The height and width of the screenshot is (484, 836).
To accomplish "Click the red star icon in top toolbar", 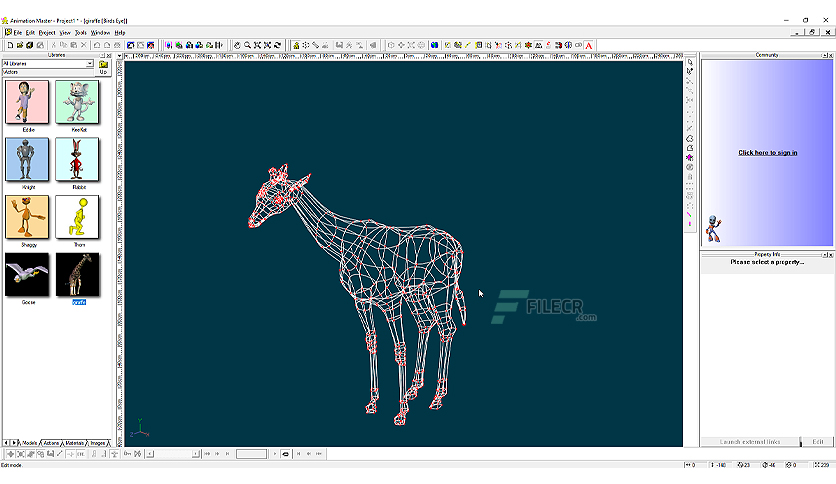I will tap(528, 45).
